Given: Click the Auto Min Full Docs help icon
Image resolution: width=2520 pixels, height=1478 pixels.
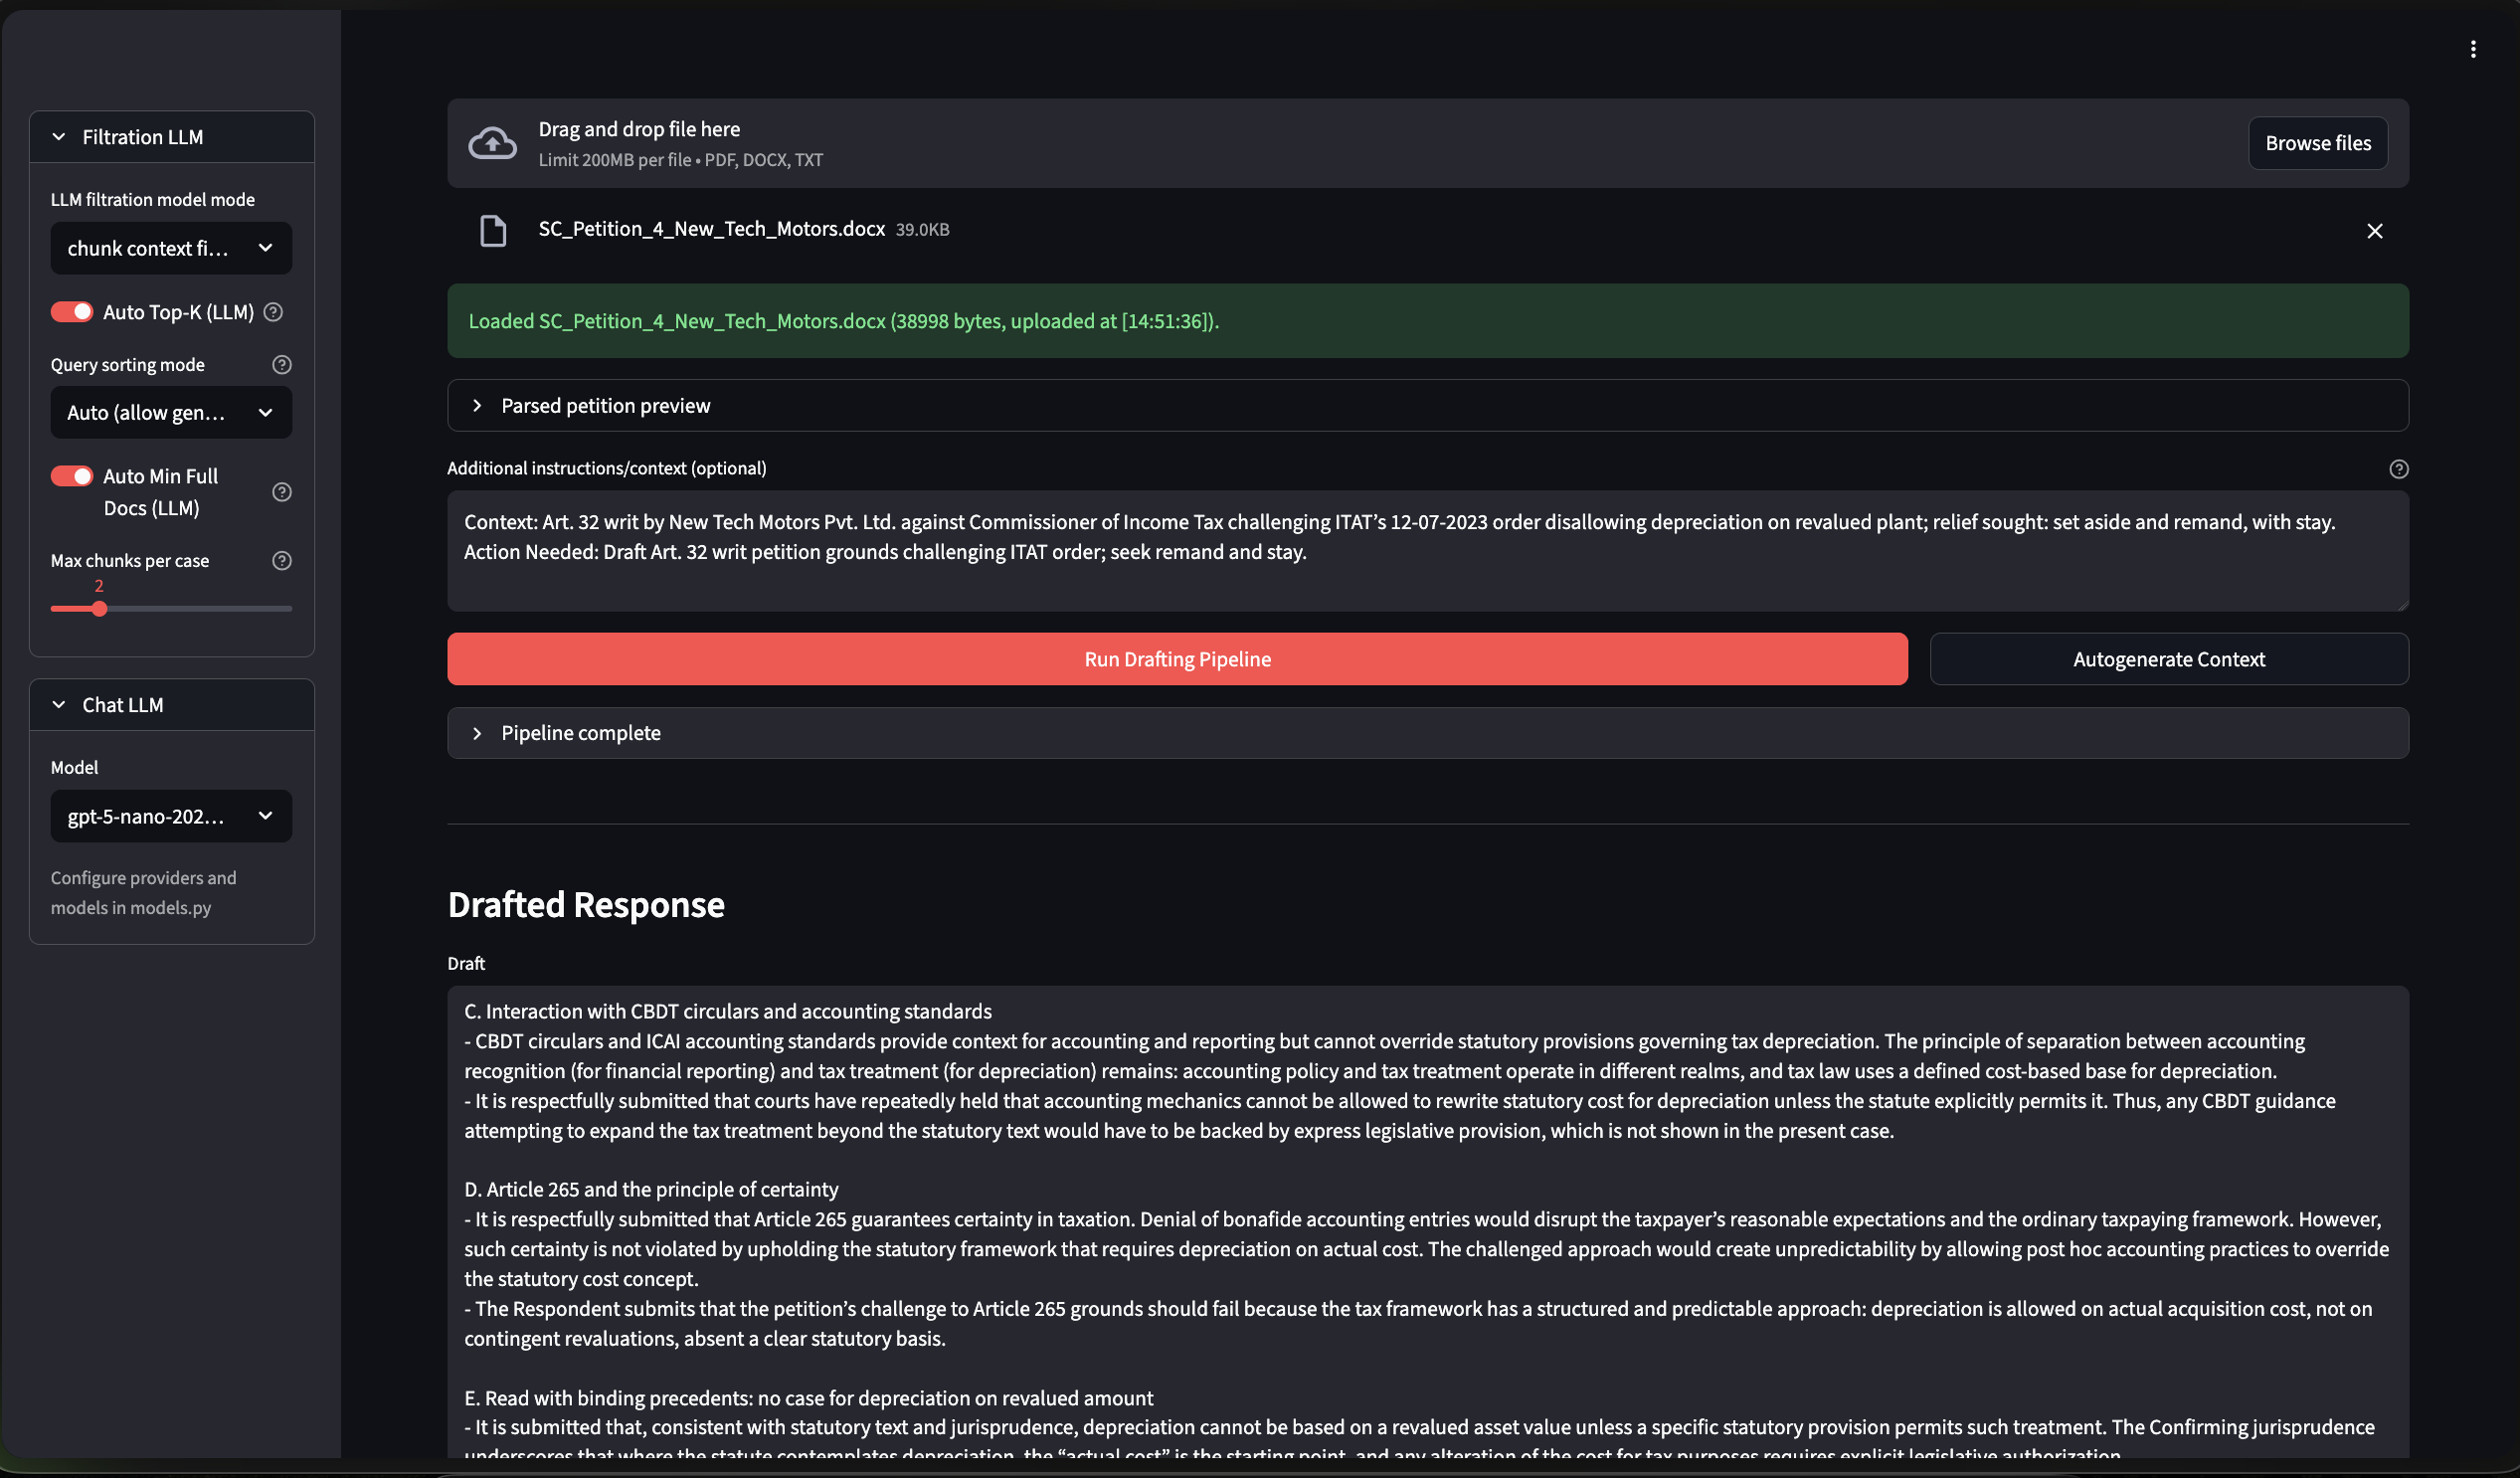Looking at the screenshot, I should click(x=282, y=492).
